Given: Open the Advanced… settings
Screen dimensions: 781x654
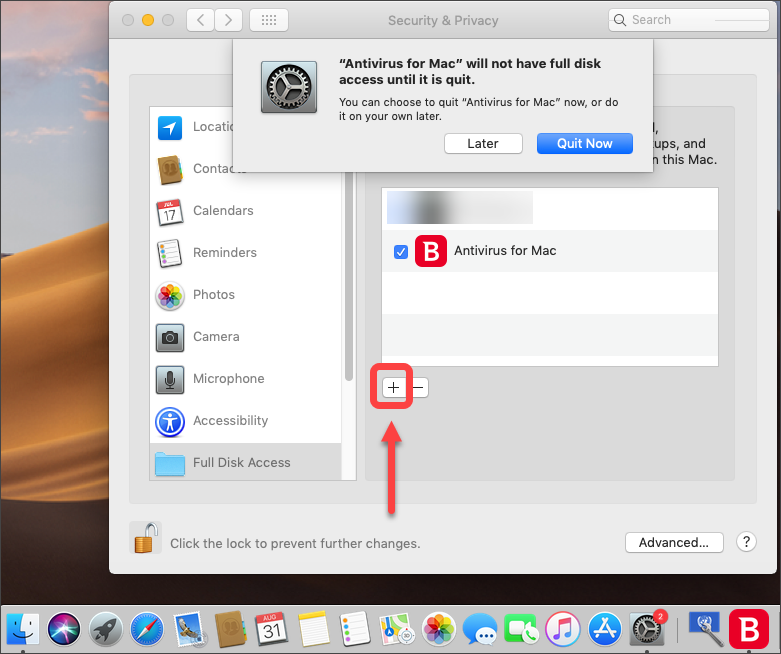Looking at the screenshot, I should tap(674, 542).
